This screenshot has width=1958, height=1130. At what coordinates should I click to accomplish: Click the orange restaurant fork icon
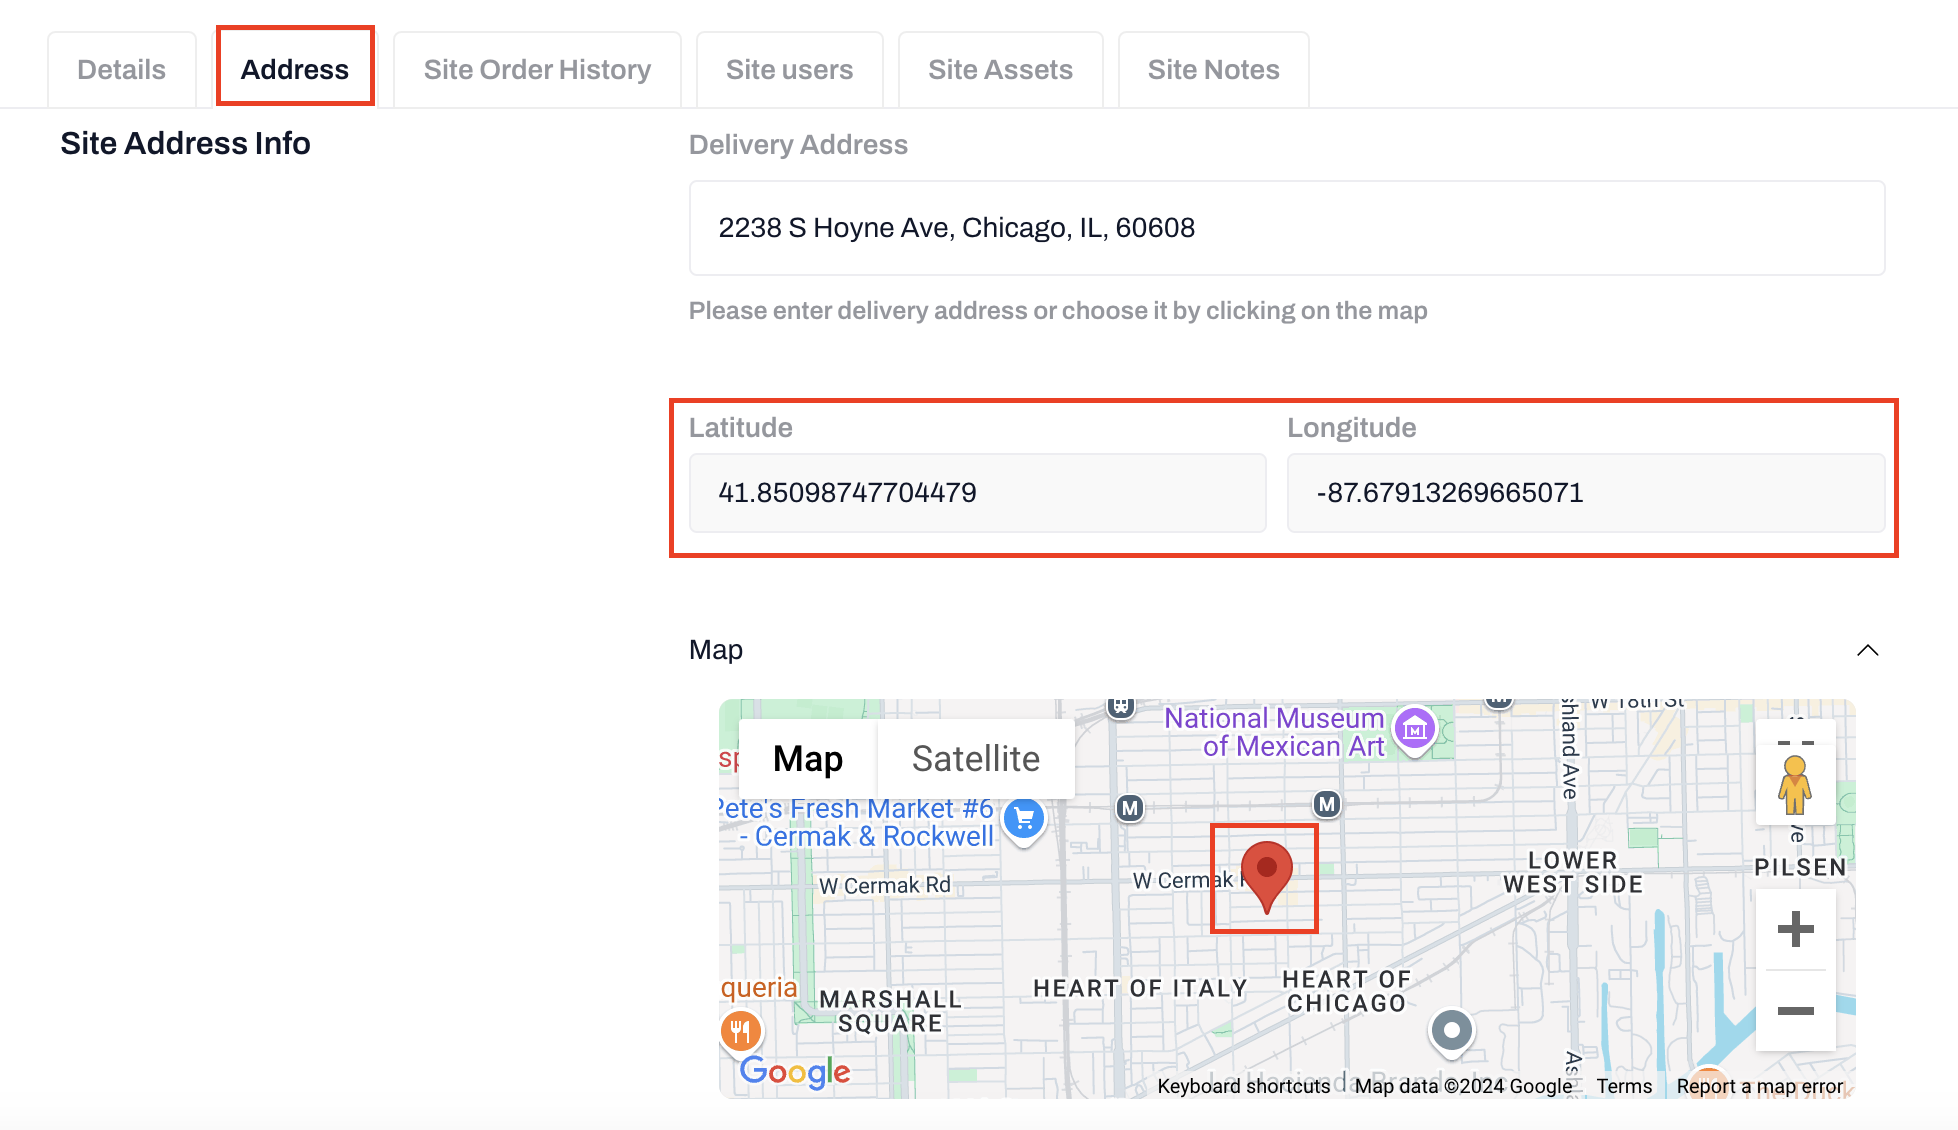pyautogui.click(x=740, y=1030)
